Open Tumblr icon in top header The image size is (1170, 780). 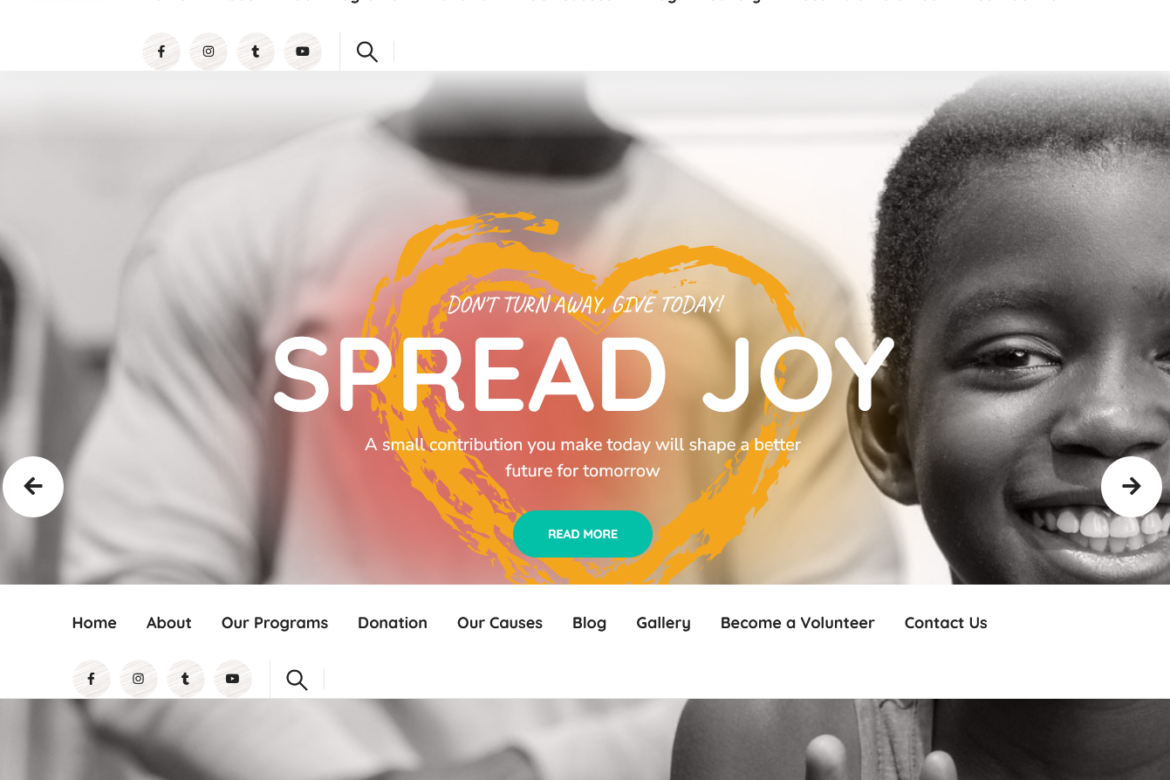pos(255,52)
